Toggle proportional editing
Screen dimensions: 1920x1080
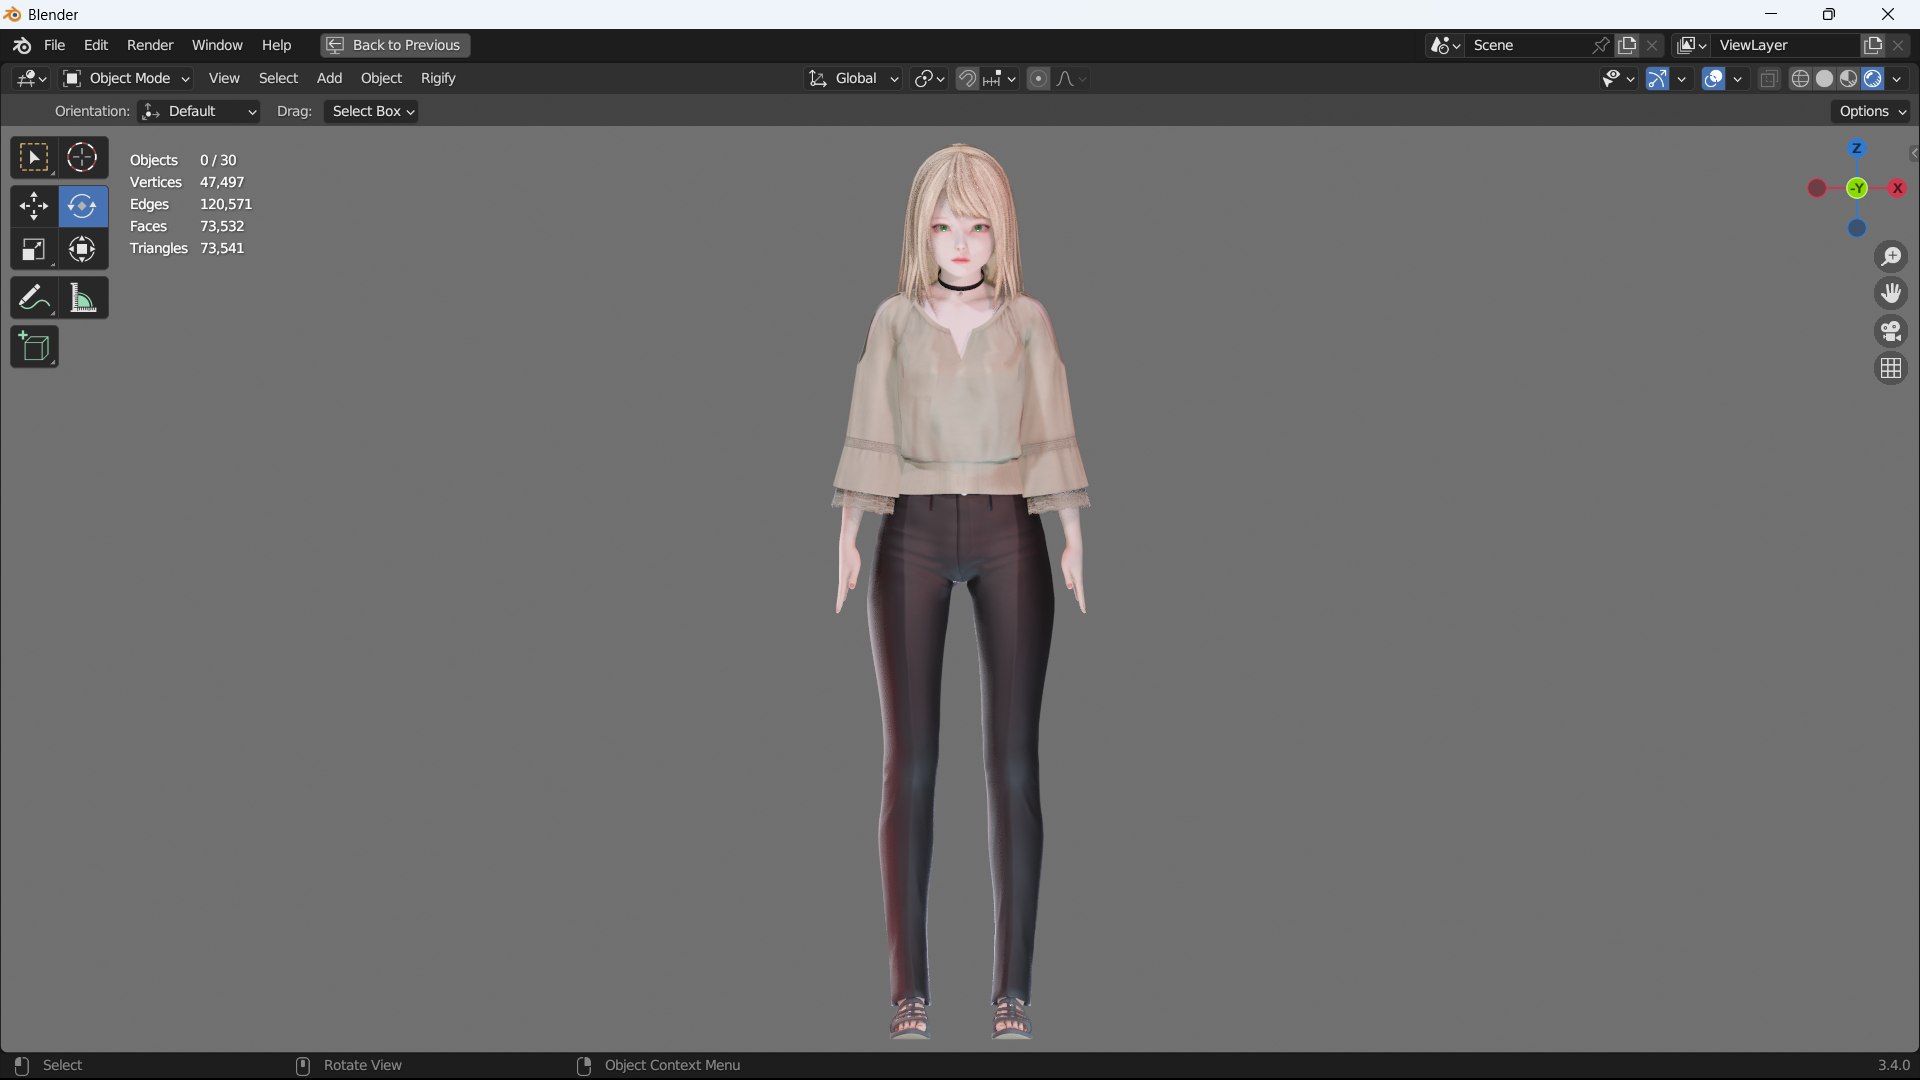[1038, 78]
